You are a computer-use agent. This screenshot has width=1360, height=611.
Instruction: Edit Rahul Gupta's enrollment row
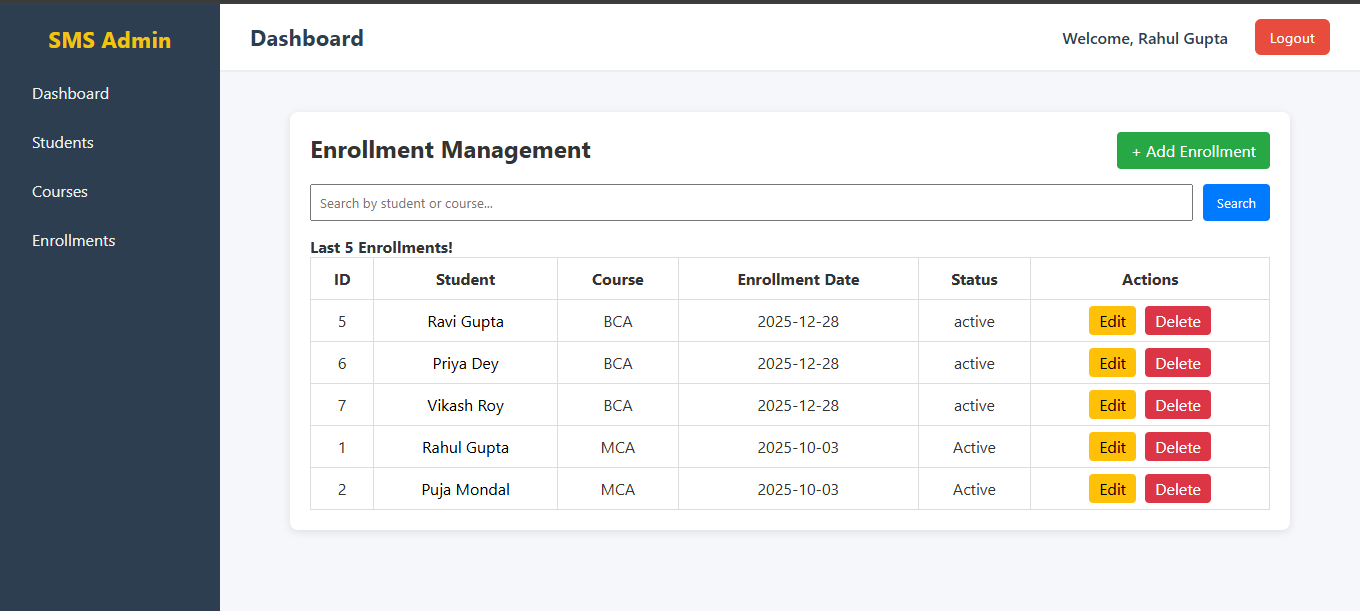[x=1112, y=447]
